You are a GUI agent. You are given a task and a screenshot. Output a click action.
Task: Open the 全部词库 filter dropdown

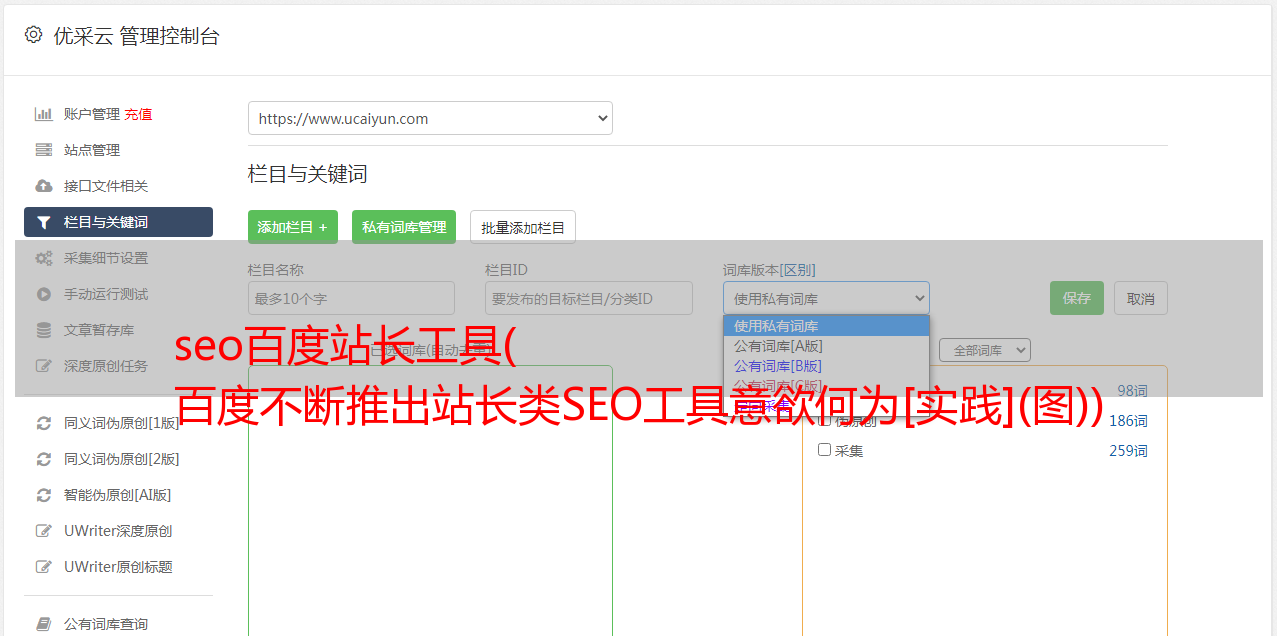[x=985, y=350]
